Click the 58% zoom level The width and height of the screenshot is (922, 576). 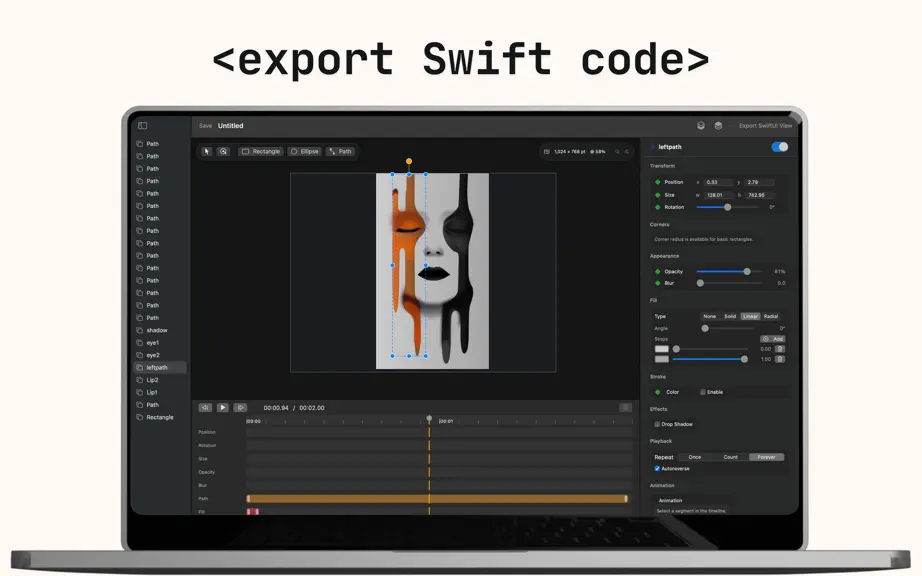coord(597,152)
